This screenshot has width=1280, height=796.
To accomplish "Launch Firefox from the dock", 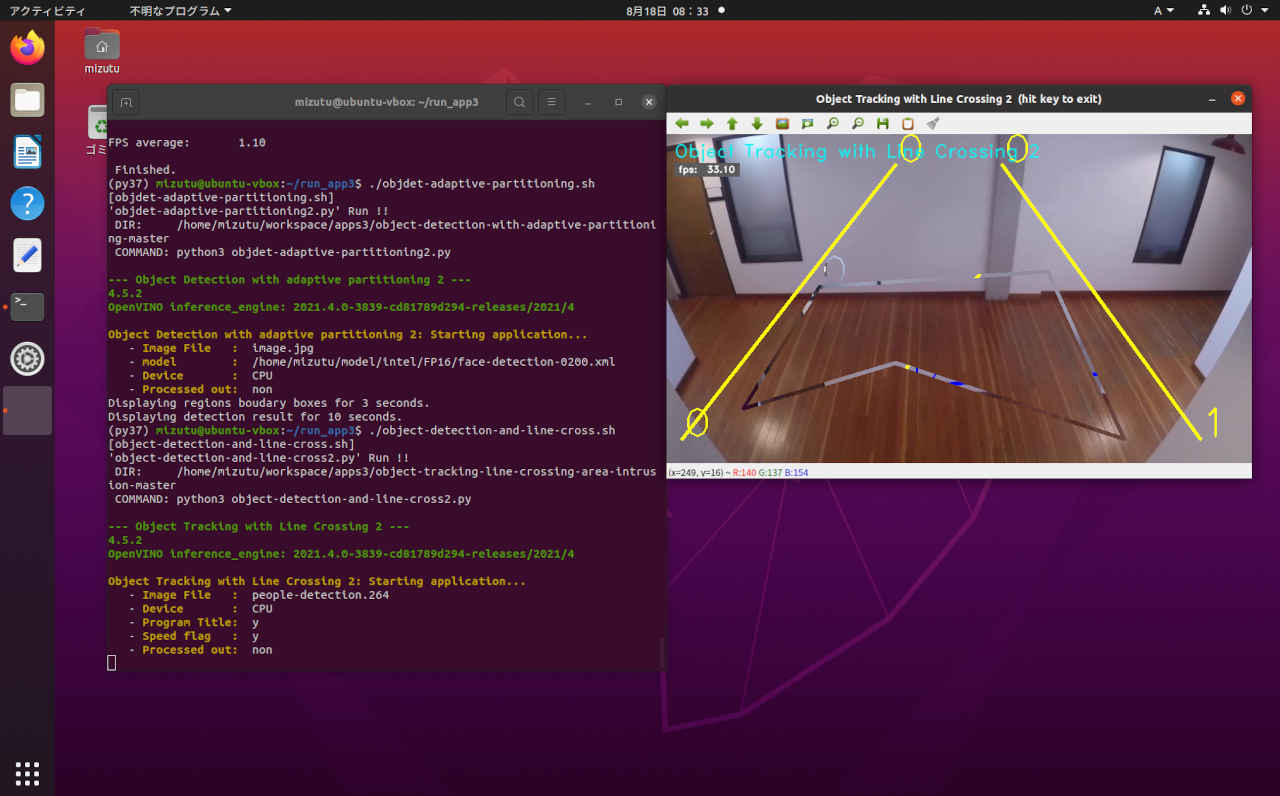I will [x=28, y=48].
